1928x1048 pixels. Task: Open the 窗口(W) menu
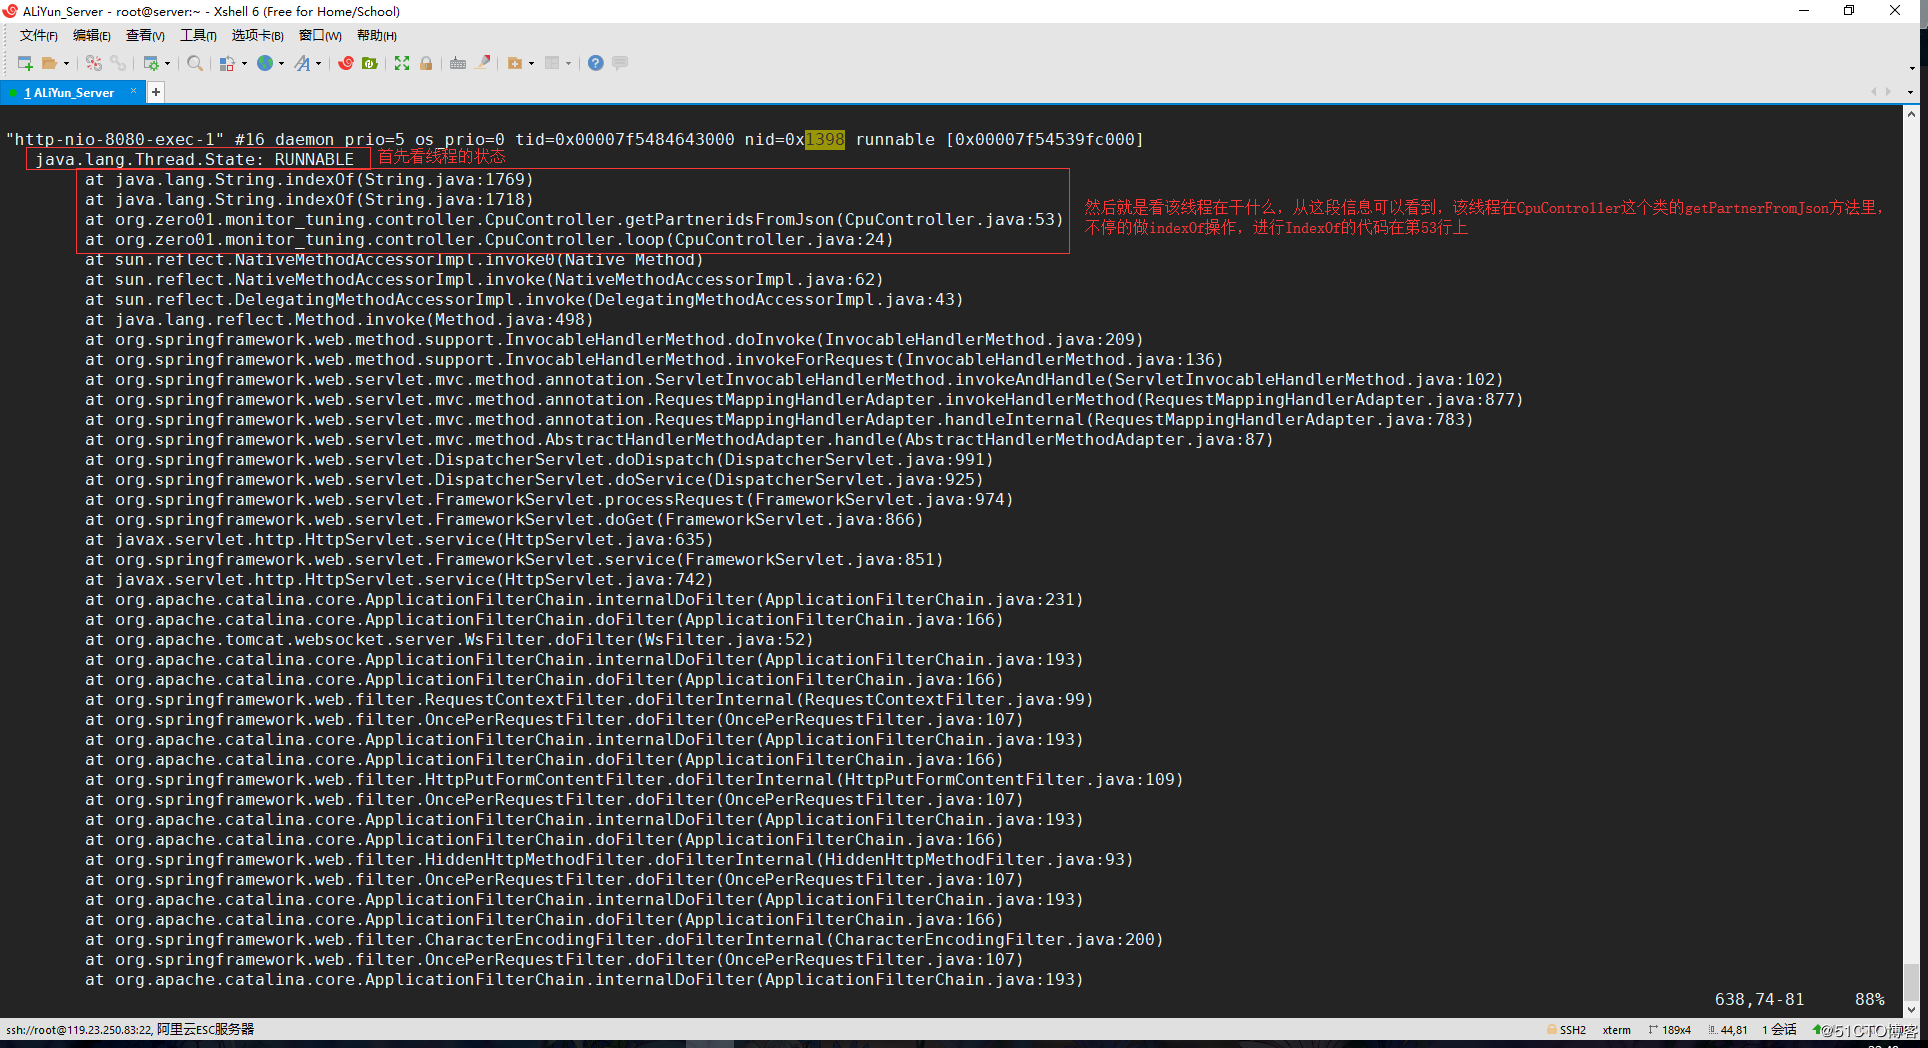pyautogui.click(x=320, y=36)
